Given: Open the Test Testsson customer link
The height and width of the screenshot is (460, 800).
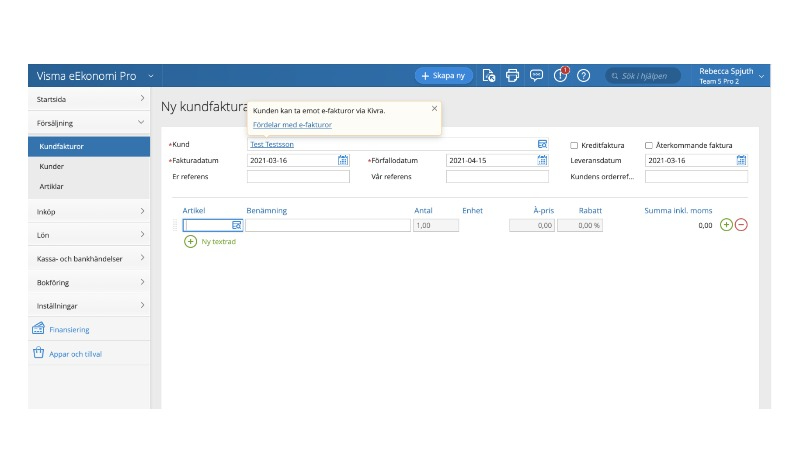Looking at the screenshot, I should pyautogui.click(x=271, y=144).
